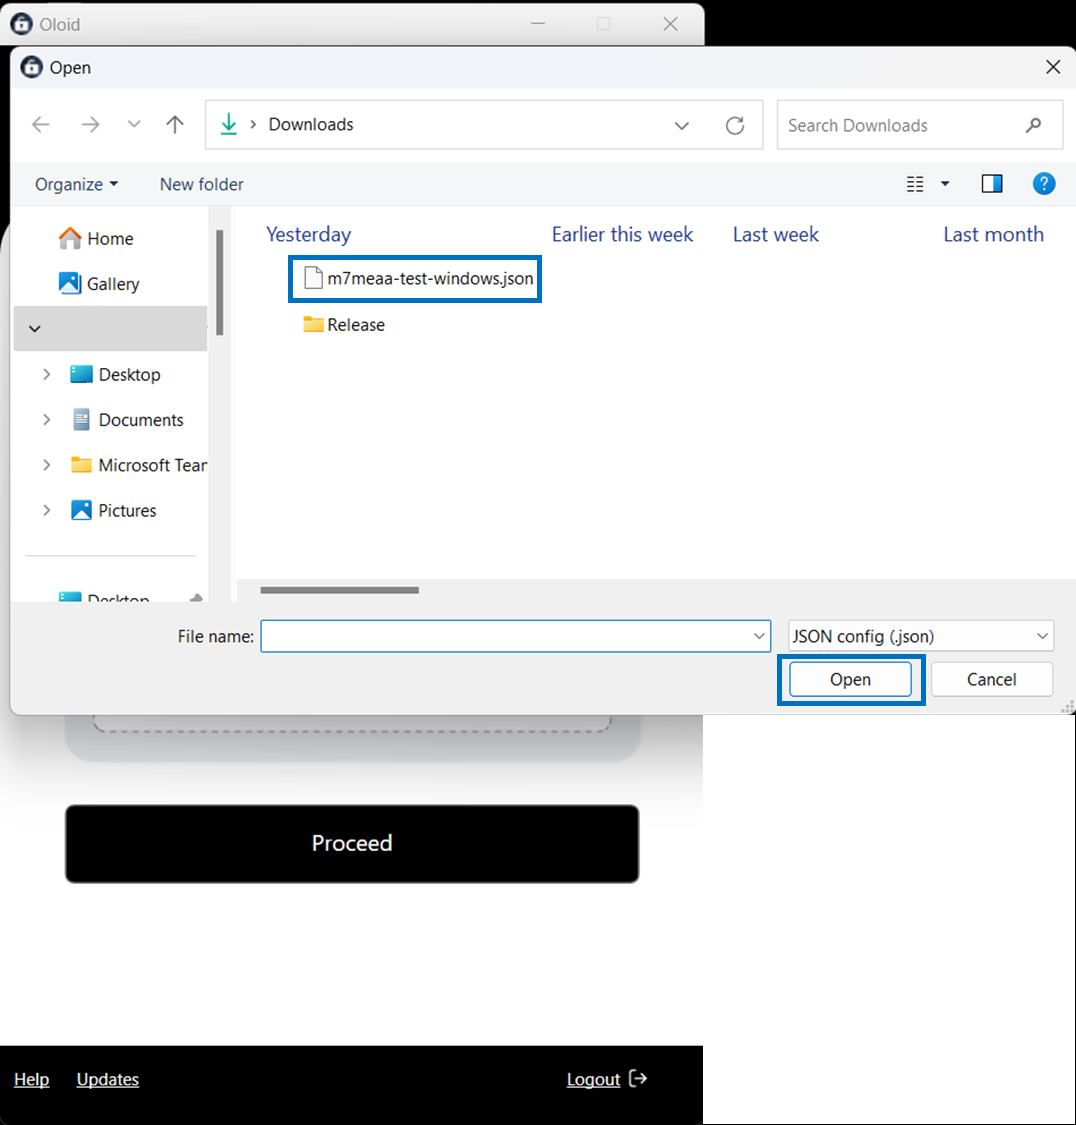The width and height of the screenshot is (1076, 1125).
Task: Select Pictures folder in sidebar
Action: point(113,510)
